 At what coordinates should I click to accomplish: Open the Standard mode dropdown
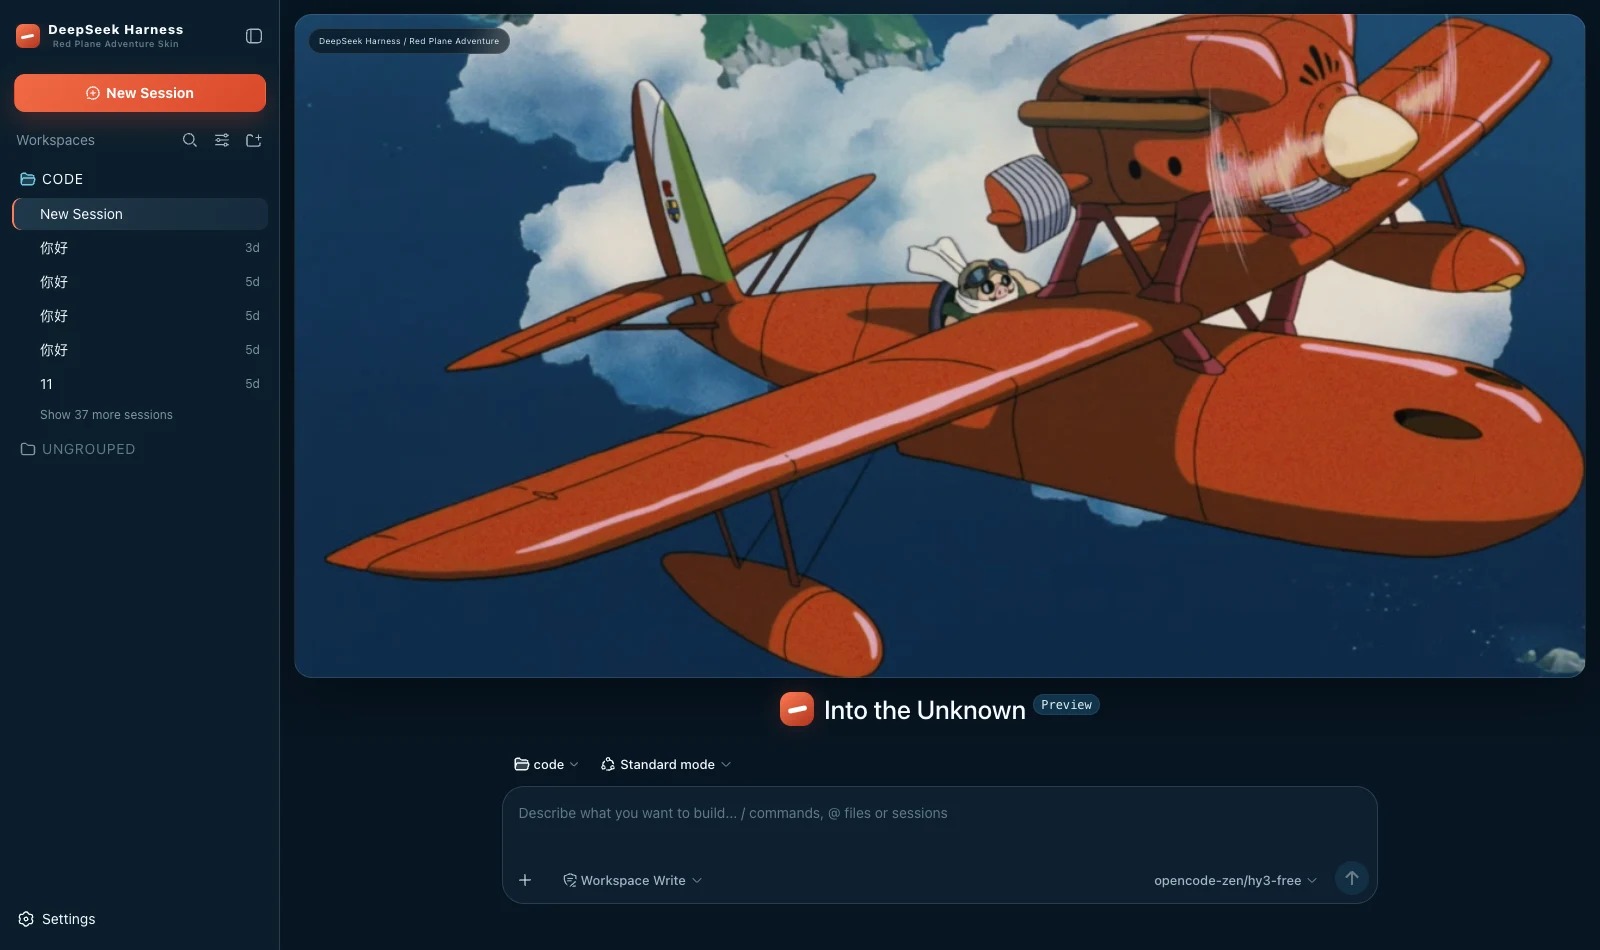point(666,764)
